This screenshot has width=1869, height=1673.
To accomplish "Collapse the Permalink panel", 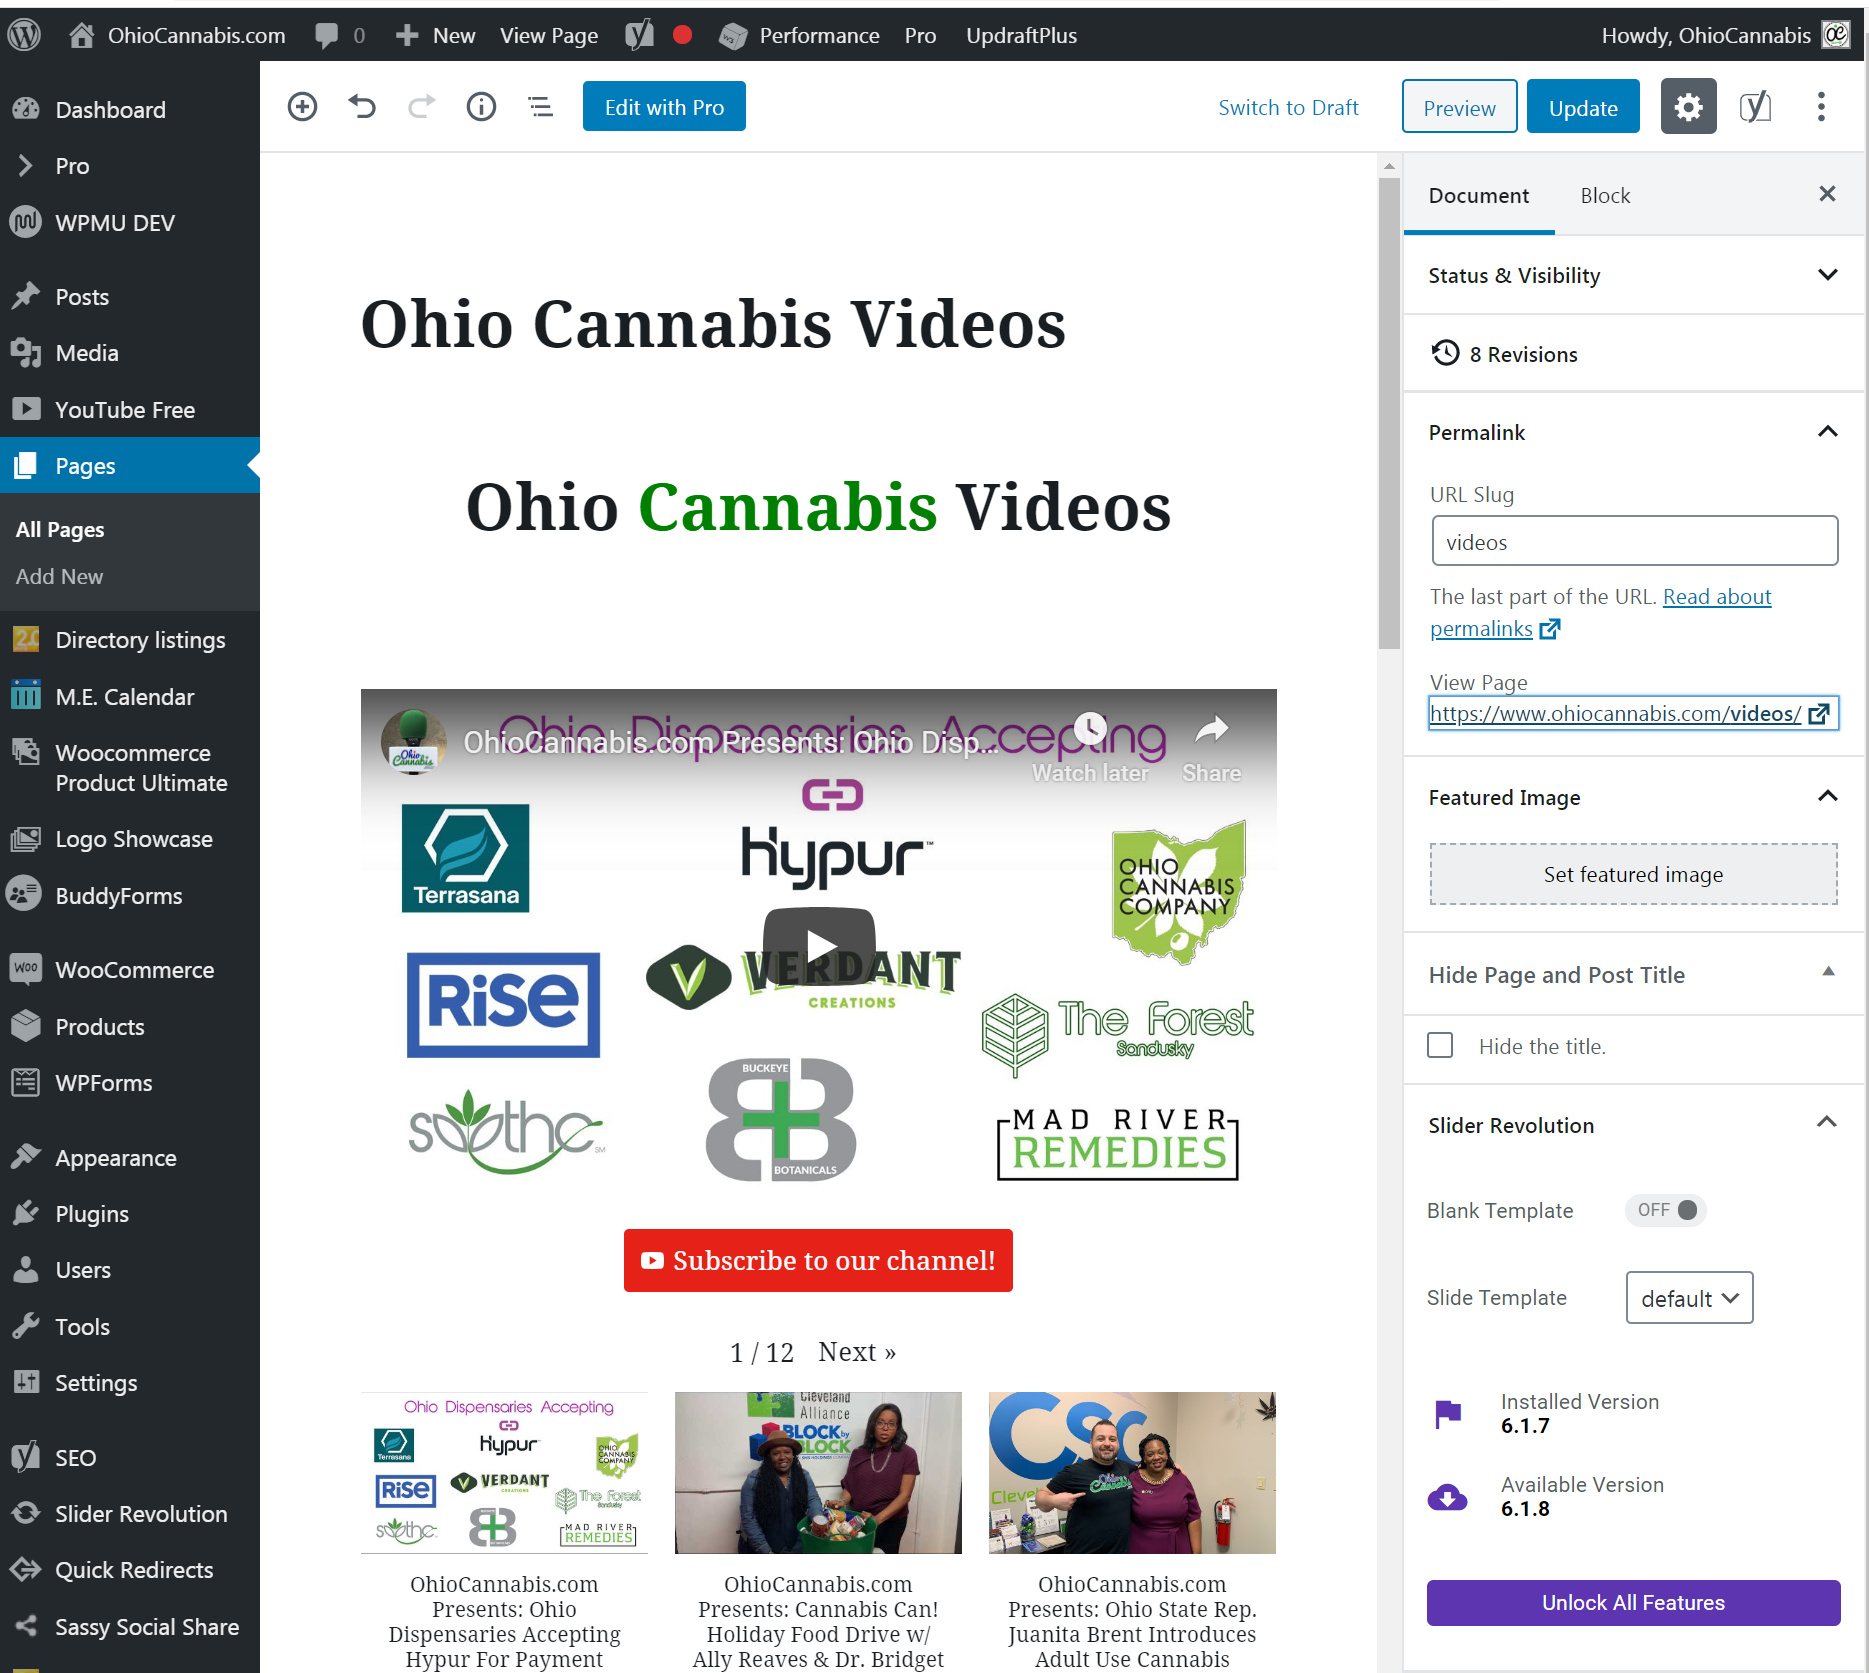I will [x=1827, y=432].
